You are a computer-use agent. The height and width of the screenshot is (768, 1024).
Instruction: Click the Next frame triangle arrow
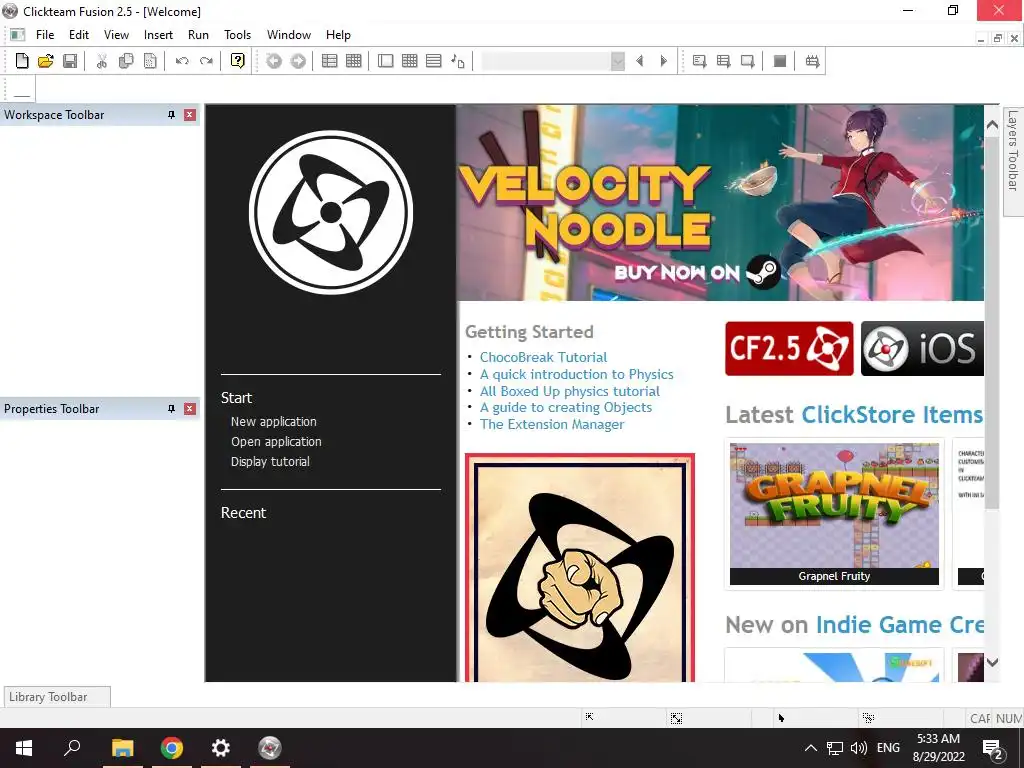[x=664, y=61]
